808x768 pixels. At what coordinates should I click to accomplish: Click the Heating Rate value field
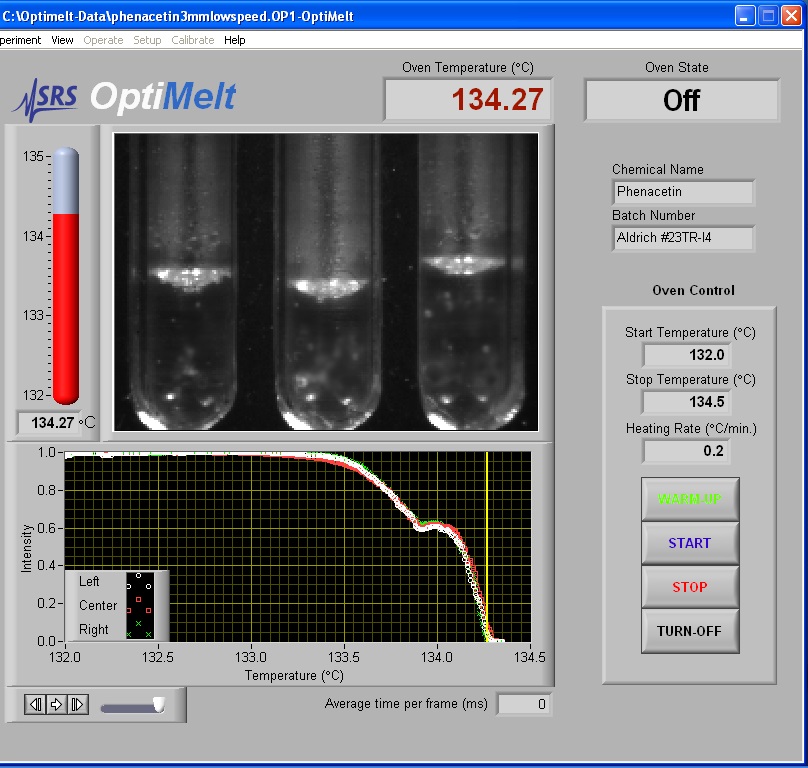pos(685,451)
